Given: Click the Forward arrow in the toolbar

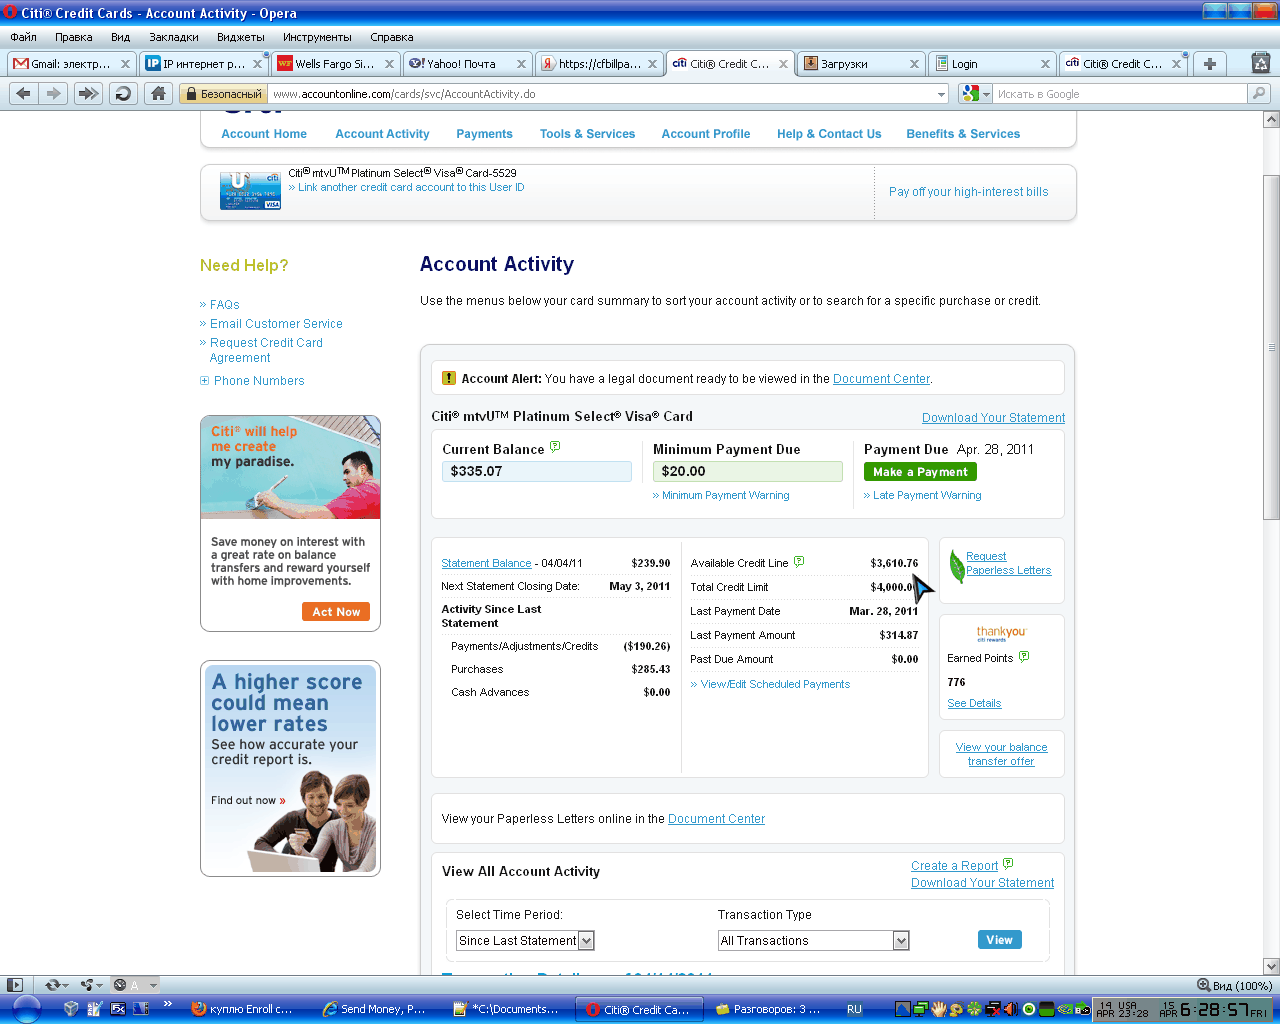Looking at the screenshot, I should [x=54, y=93].
